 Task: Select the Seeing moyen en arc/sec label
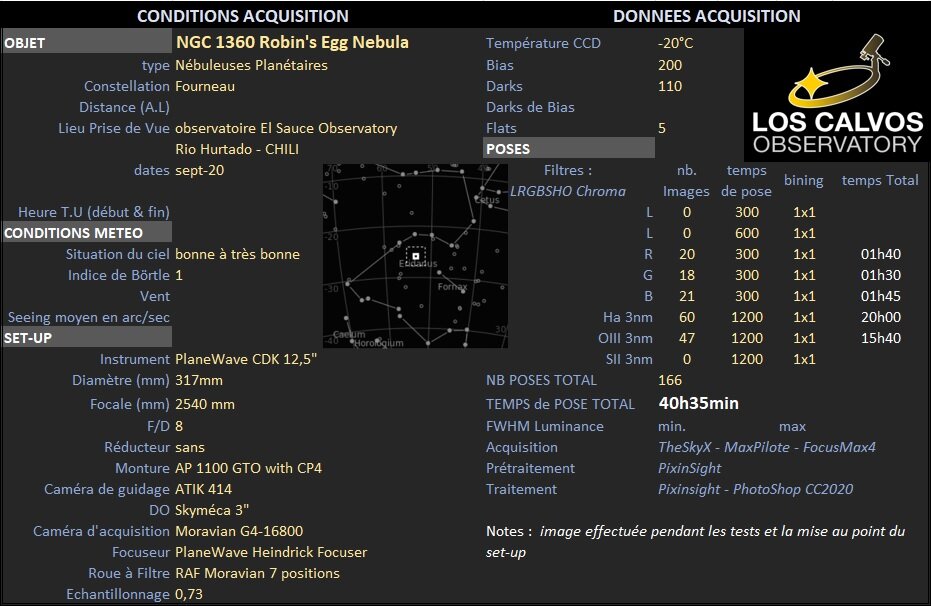tap(88, 317)
